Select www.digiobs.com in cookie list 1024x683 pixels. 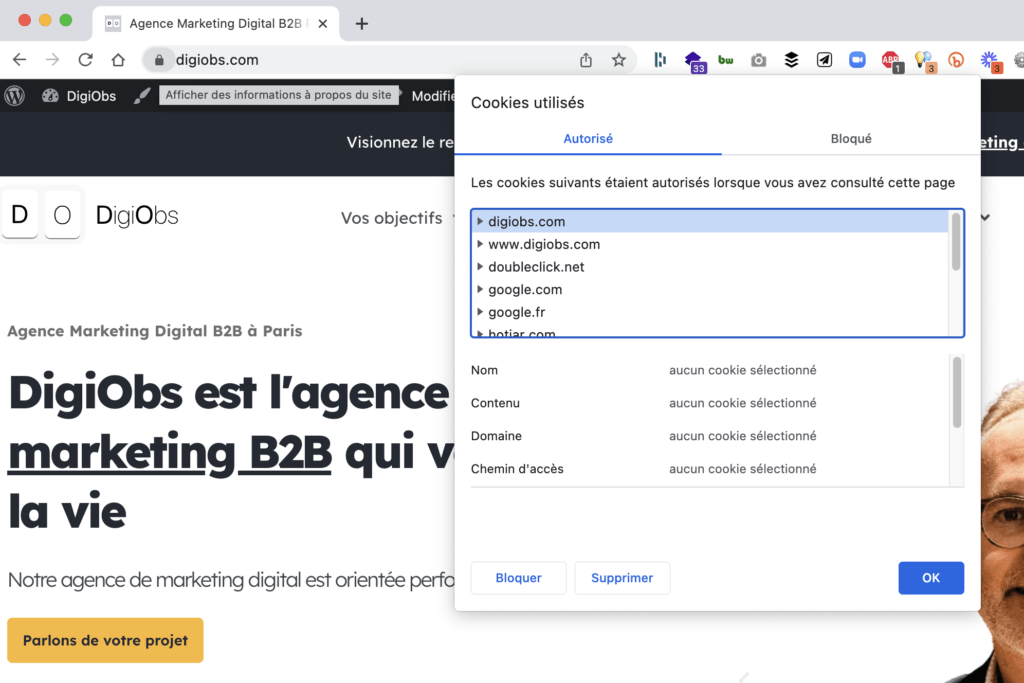click(x=544, y=244)
